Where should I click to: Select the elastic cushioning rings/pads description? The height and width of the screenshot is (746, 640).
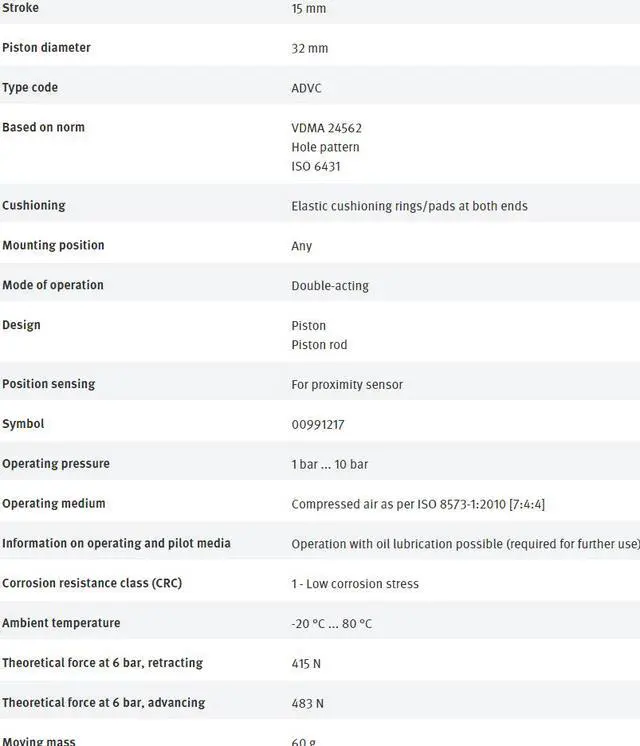[x=409, y=206]
